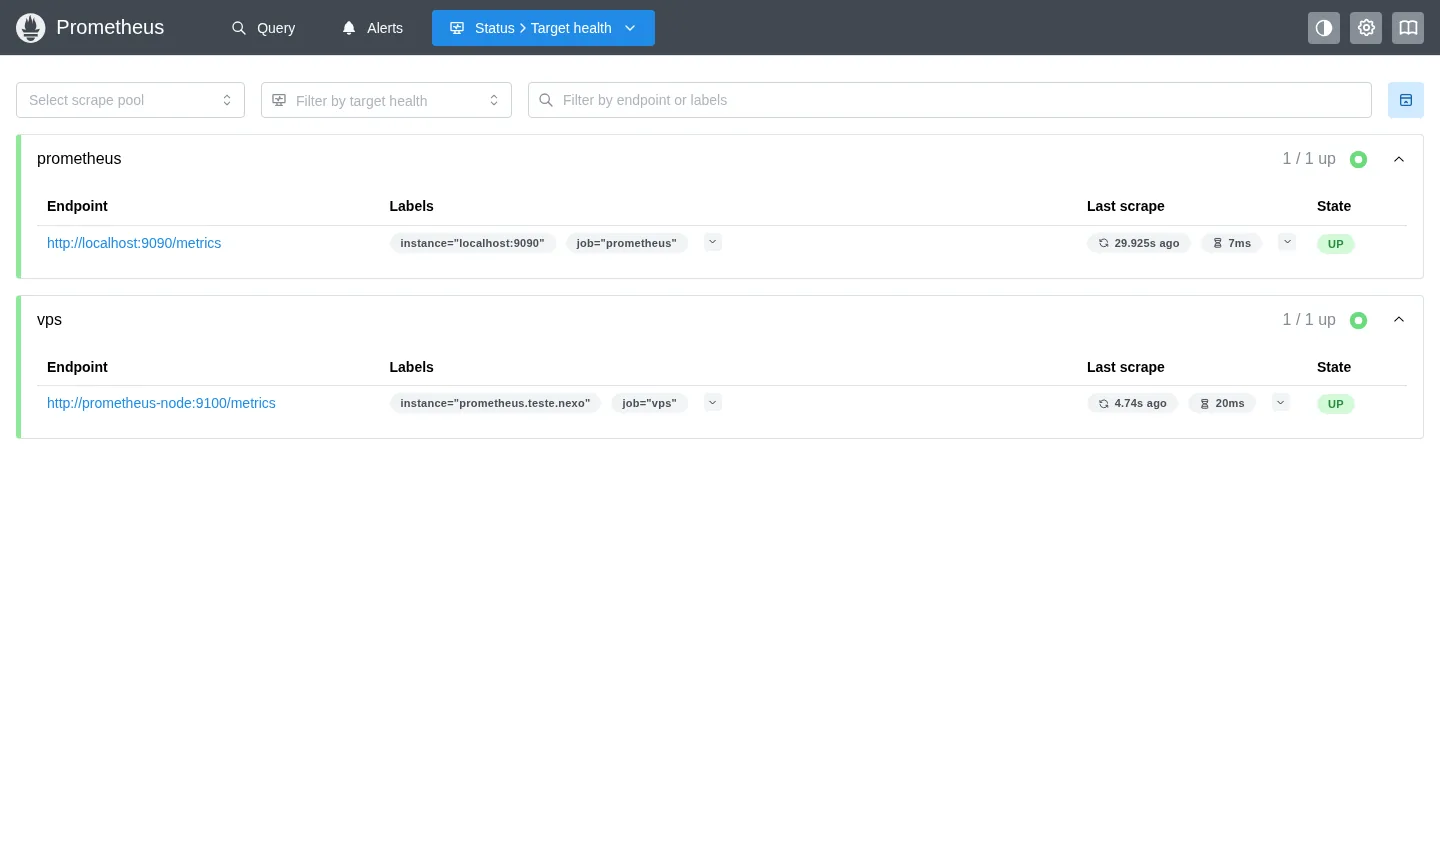The width and height of the screenshot is (1440, 860).
Task: Collapse the vps scrape pool
Action: click(1399, 320)
